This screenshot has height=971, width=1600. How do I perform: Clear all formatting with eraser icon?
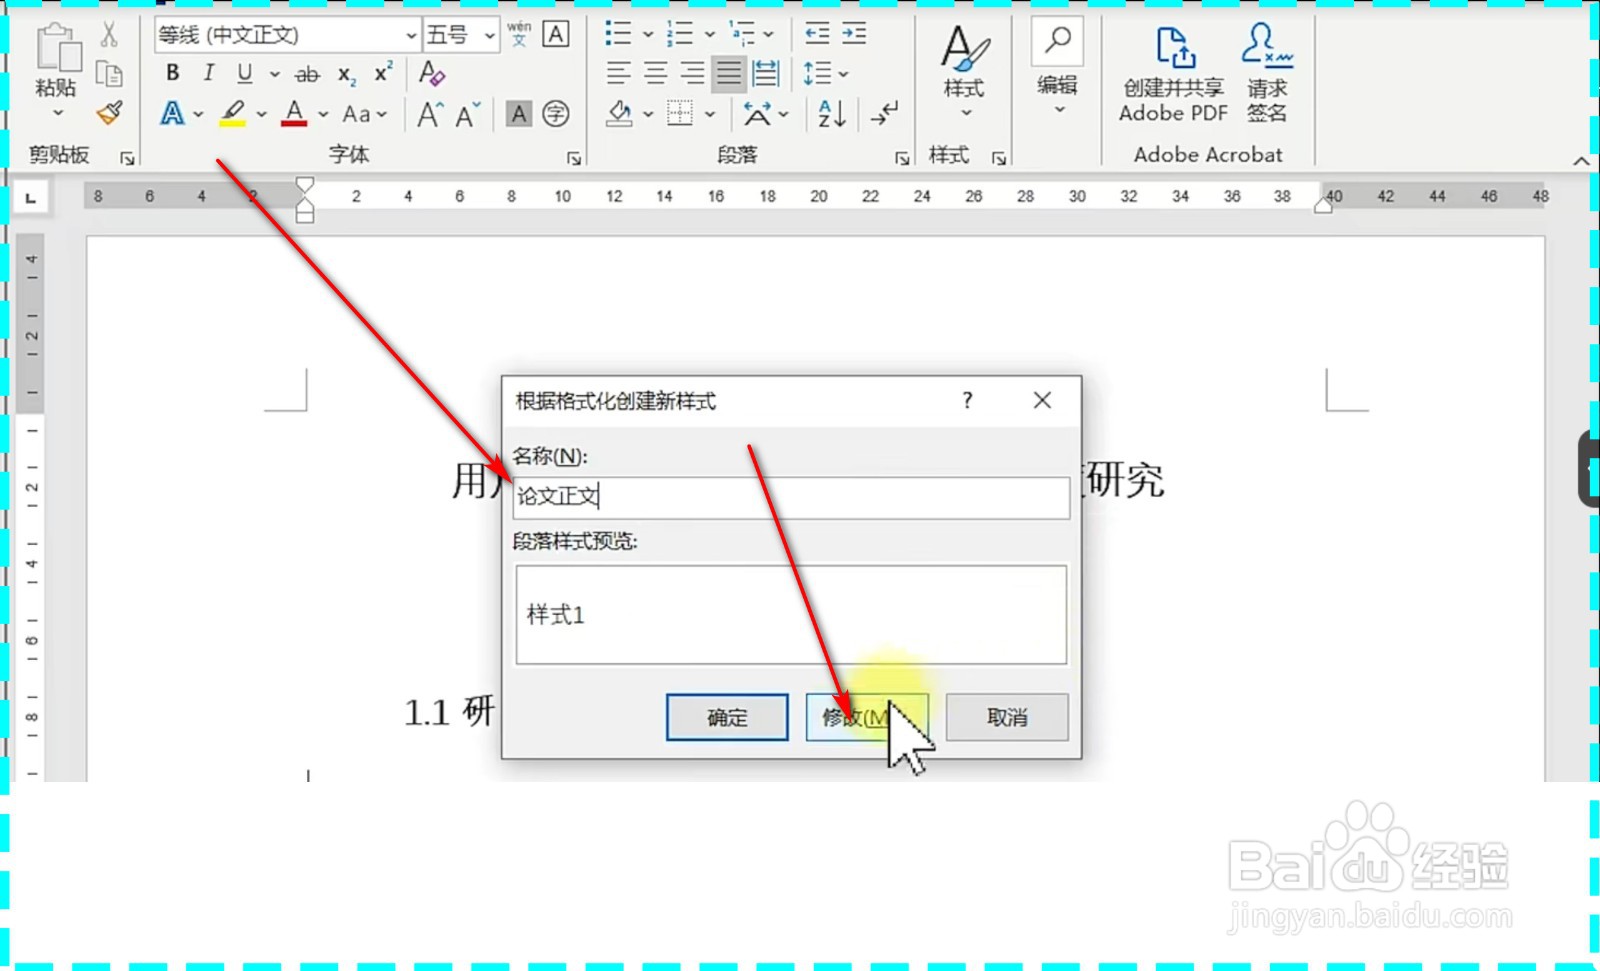432,73
